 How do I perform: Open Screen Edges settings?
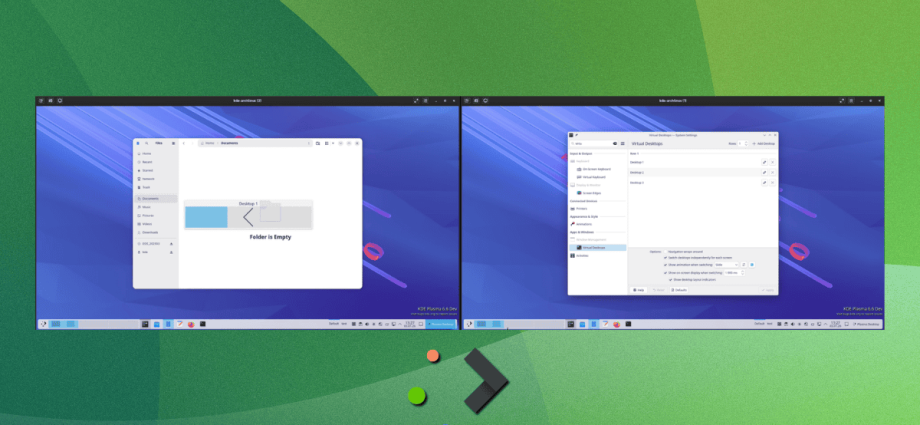(597, 193)
